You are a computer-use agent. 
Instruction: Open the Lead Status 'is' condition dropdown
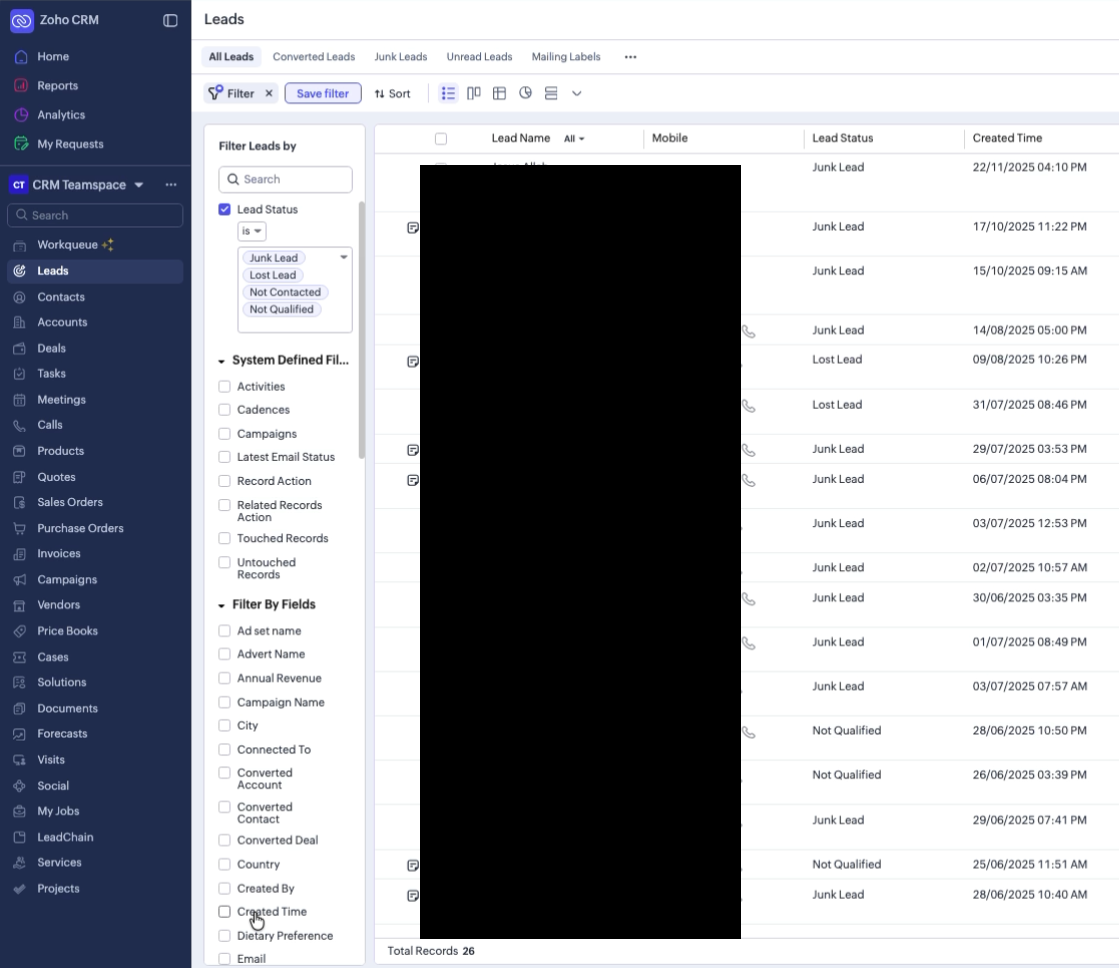[x=251, y=231]
